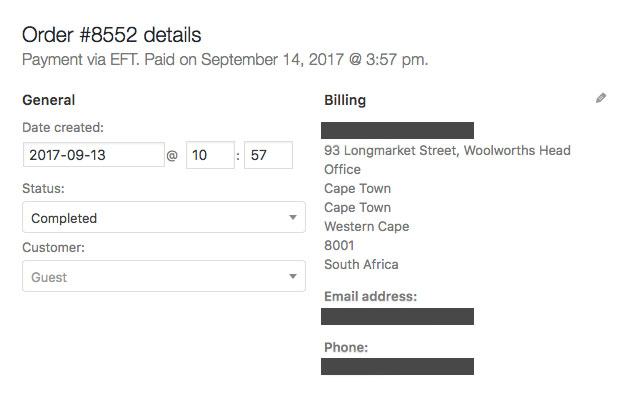
Task: Click the 93 Longmarket Street address line
Action: coord(447,151)
